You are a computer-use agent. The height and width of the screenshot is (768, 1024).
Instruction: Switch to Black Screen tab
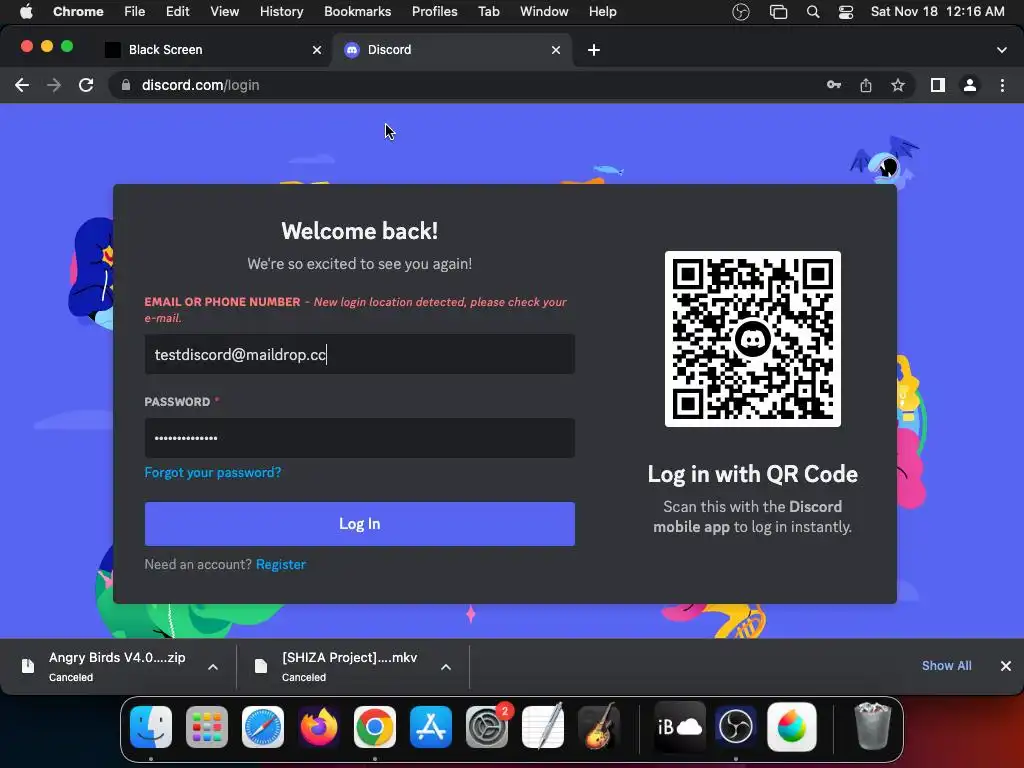pos(212,50)
